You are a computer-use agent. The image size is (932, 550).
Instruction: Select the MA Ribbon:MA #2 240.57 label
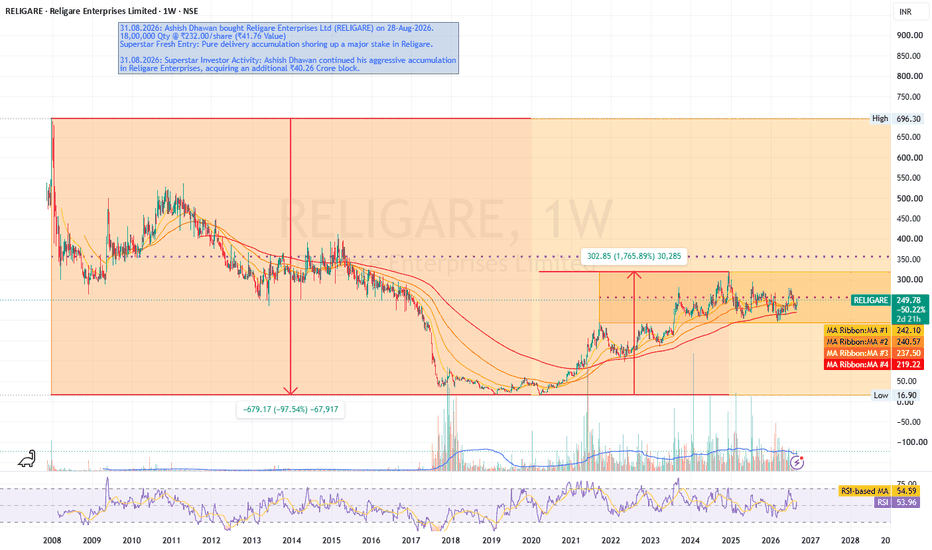pos(874,342)
